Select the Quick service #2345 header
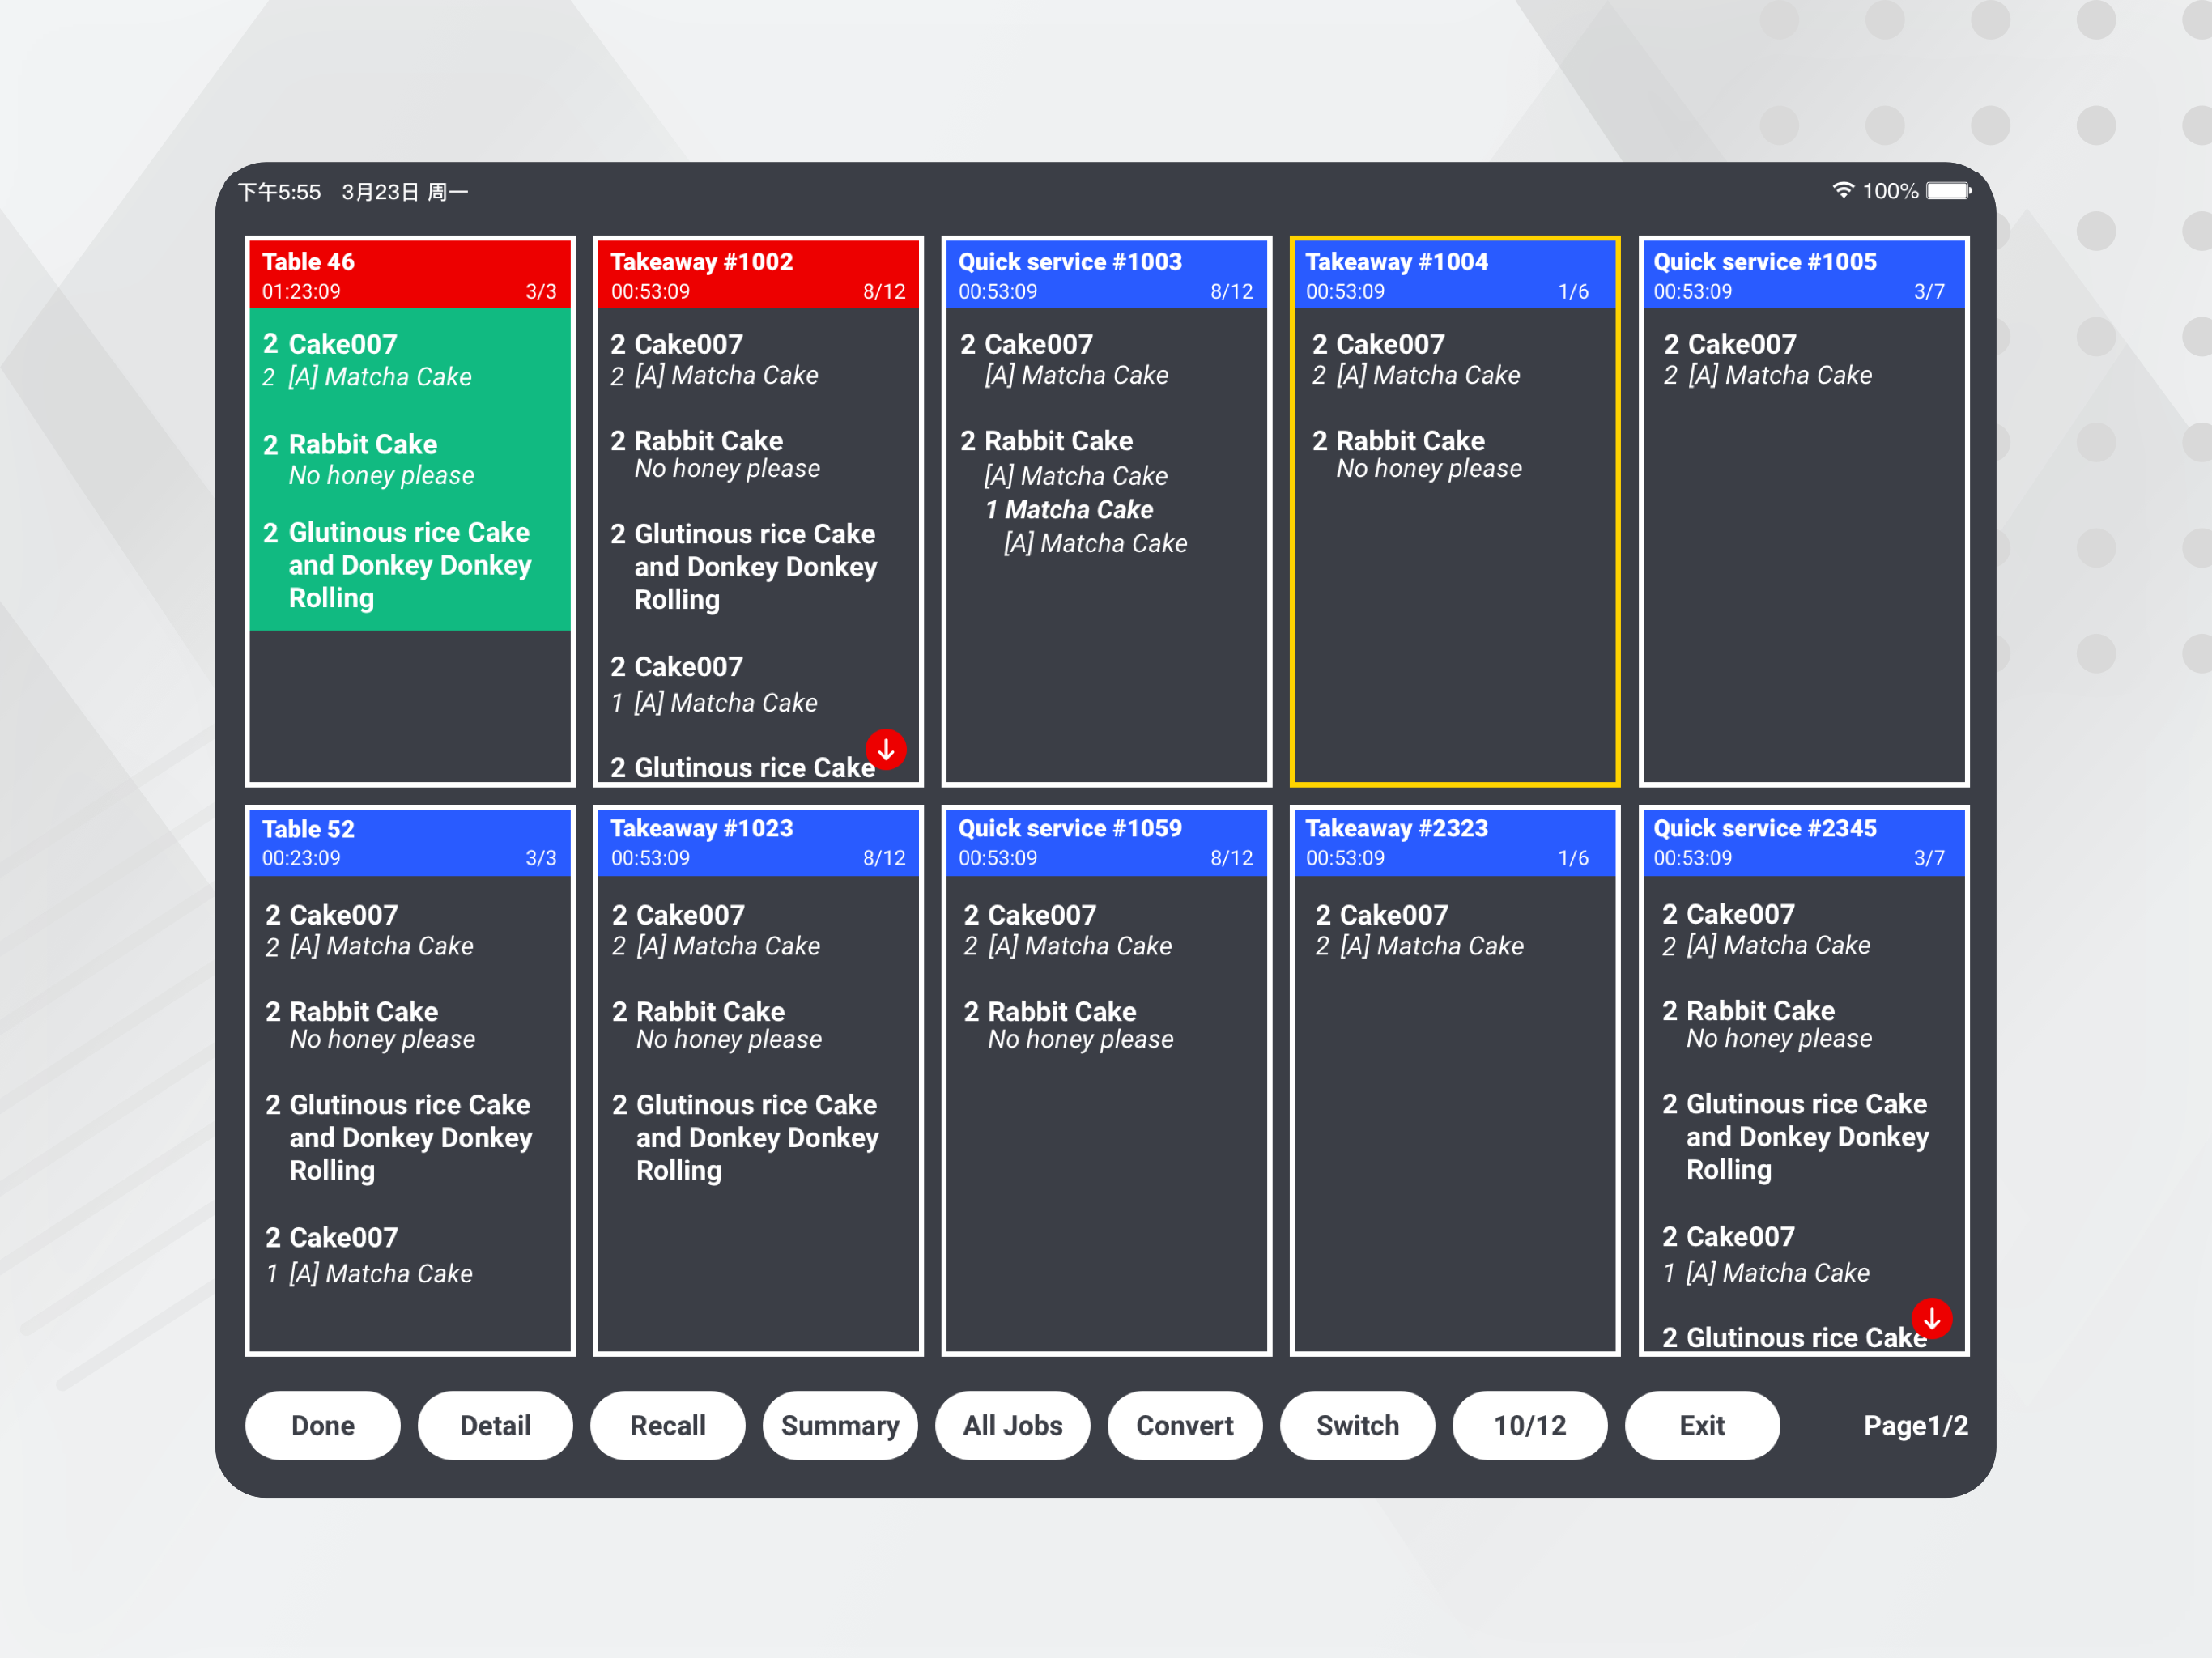Image resolution: width=2212 pixels, height=1658 pixels. pos(1804,842)
